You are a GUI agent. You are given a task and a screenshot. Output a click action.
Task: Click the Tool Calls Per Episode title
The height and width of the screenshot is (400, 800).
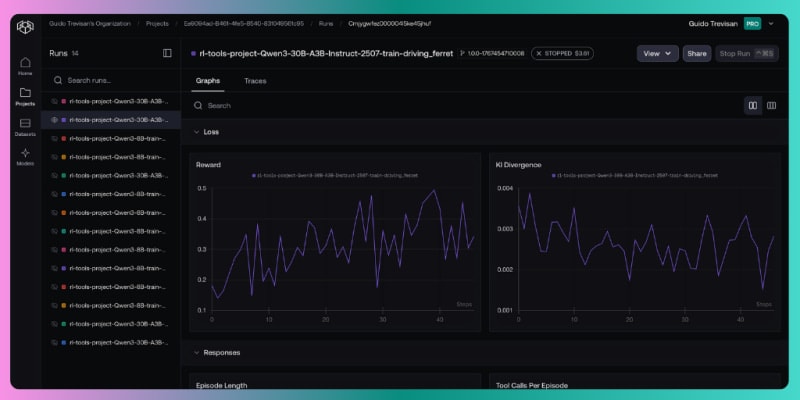pyautogui.click(x=532, y=385)
